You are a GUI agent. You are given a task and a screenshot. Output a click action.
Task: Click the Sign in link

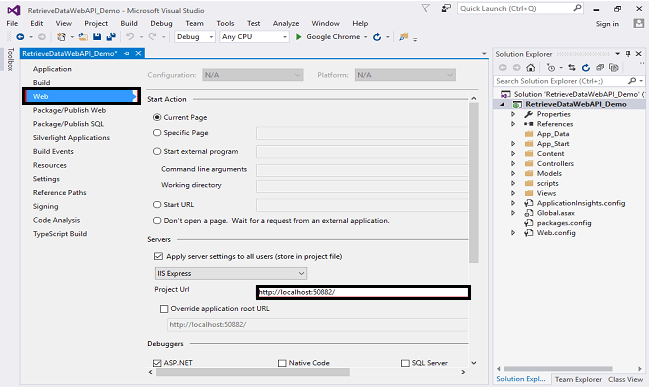click(607, 24)
